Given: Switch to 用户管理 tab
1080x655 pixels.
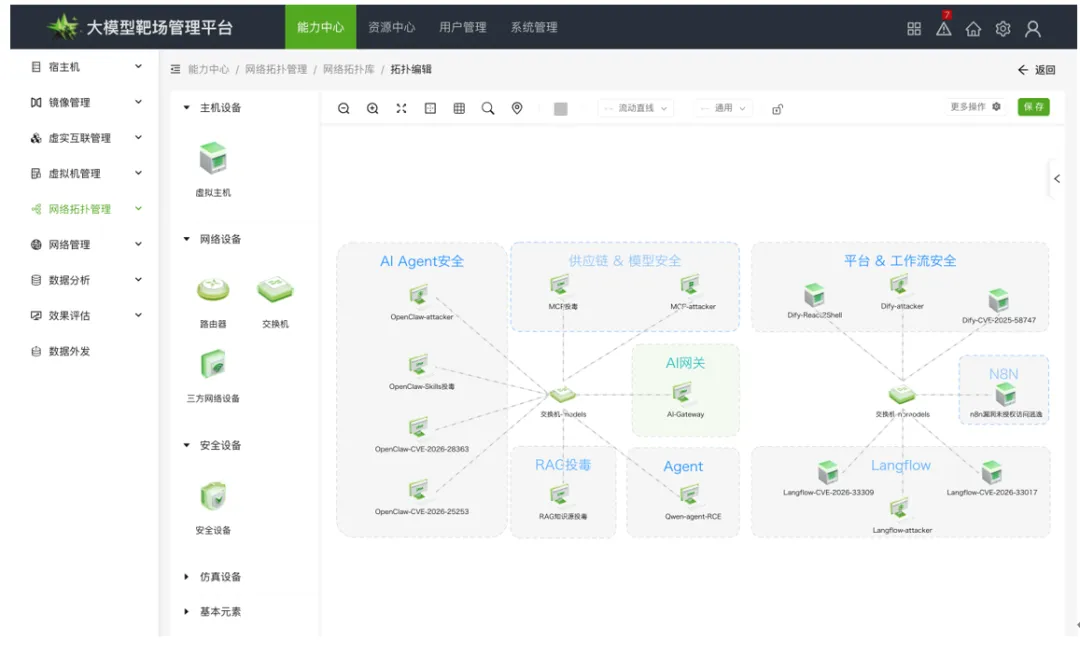Looking at the screenshot, I should pos(463,27).
